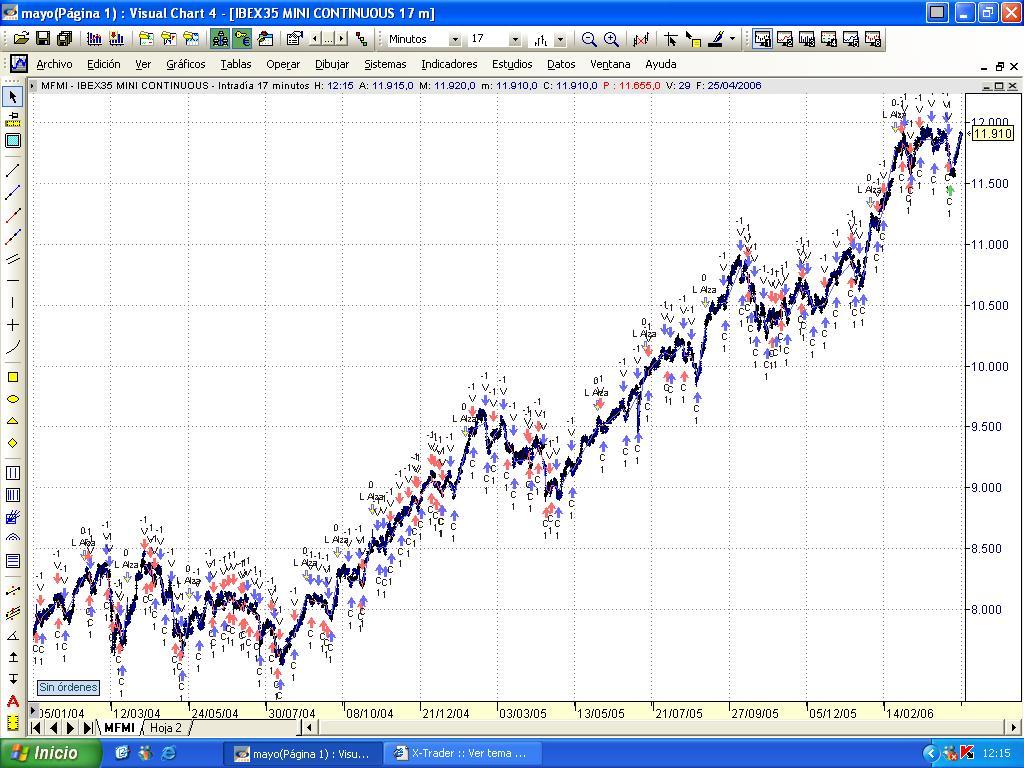
Task: Click the Sin órdenes label on chart
Action: point(68,687)
